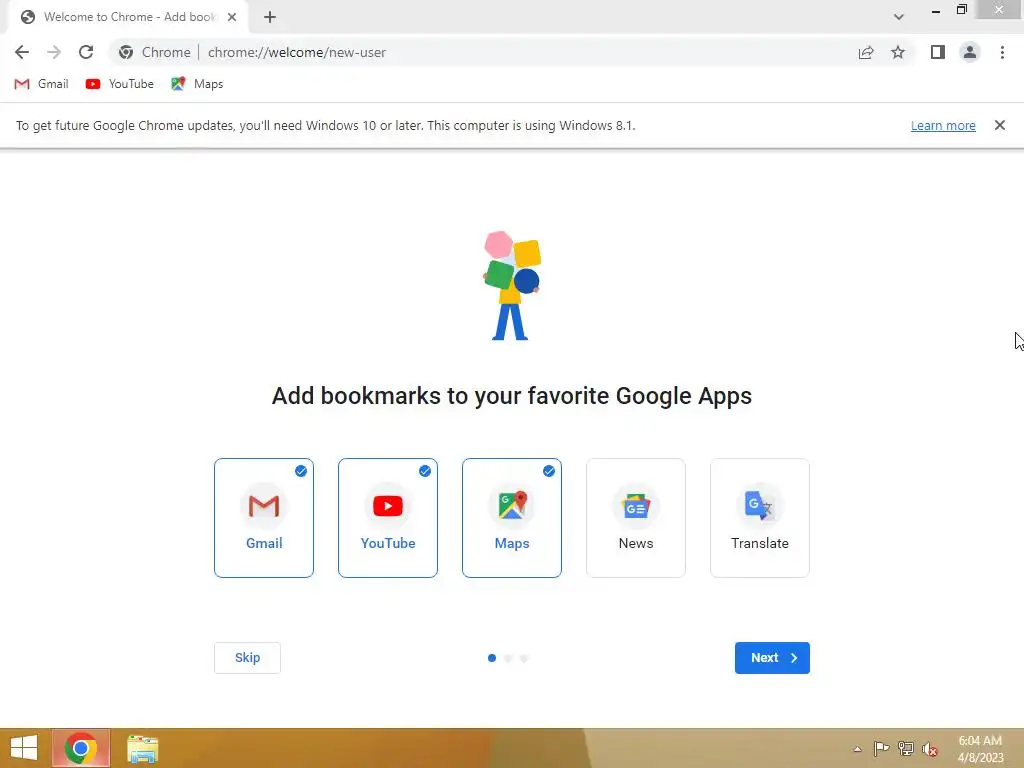This screenshot has height=768, width=1024.
Task: Open the side panel icon
Action: [x=938, y=52]
